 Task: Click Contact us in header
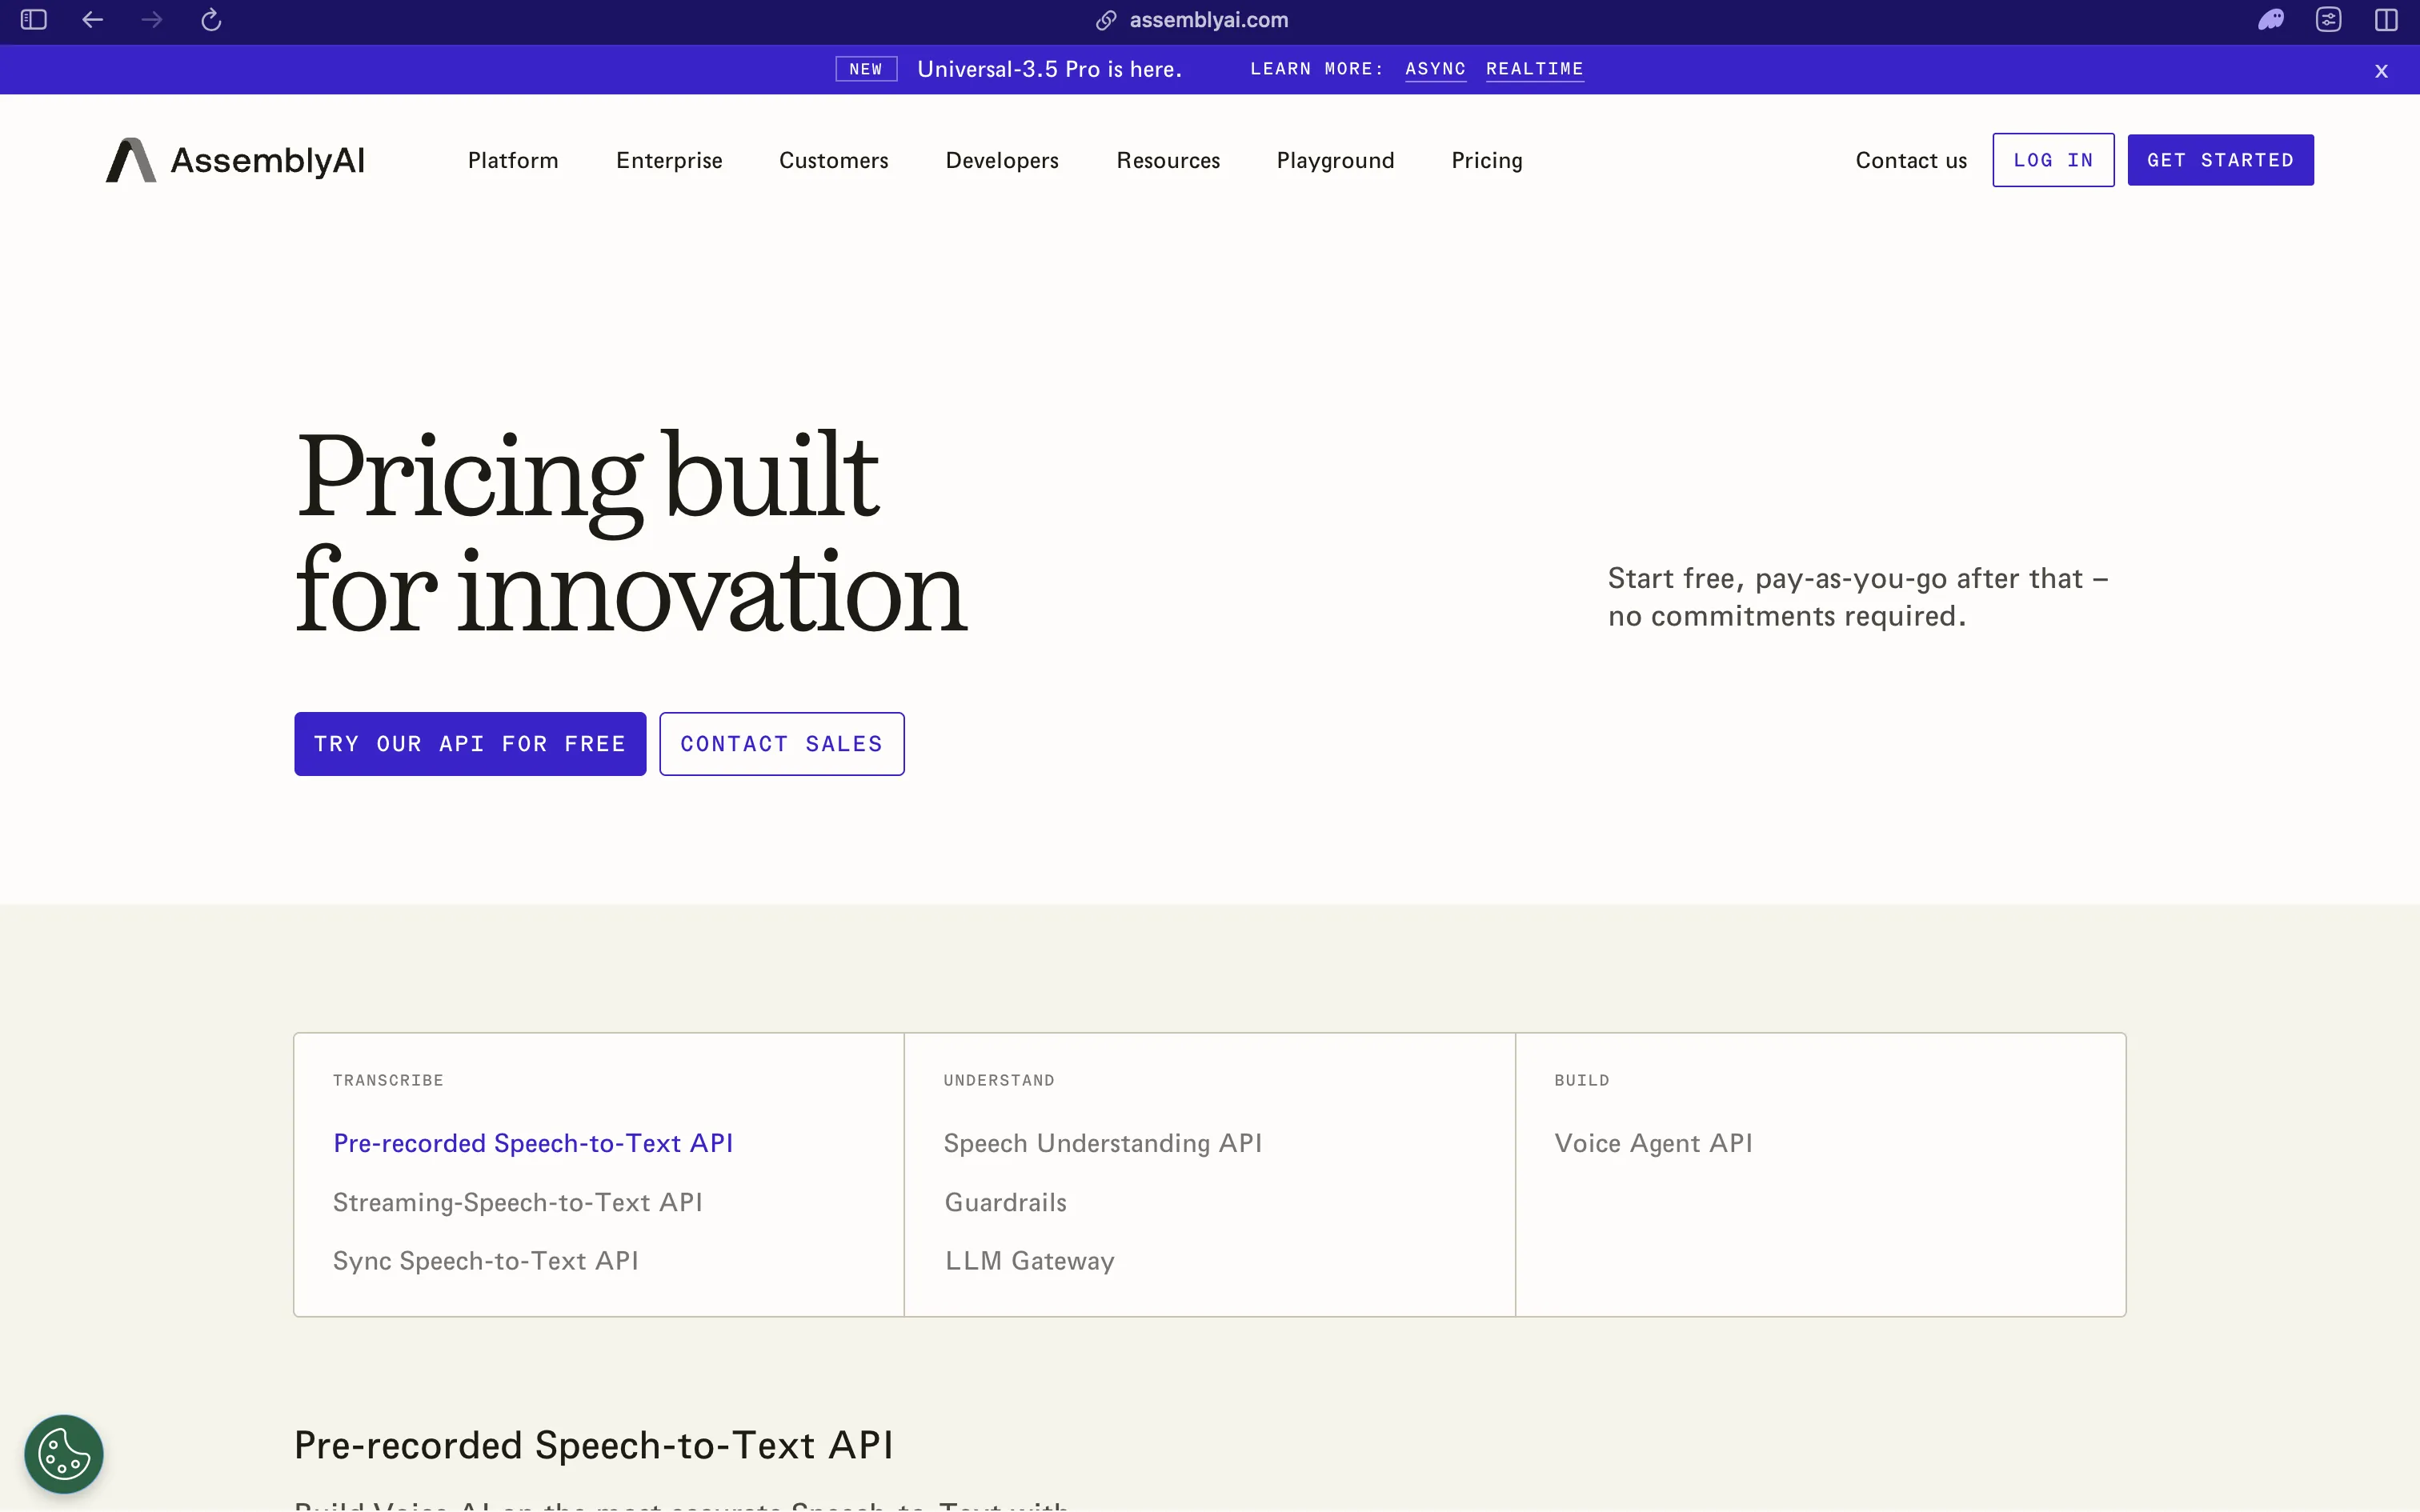click(x=1911, y=160)
